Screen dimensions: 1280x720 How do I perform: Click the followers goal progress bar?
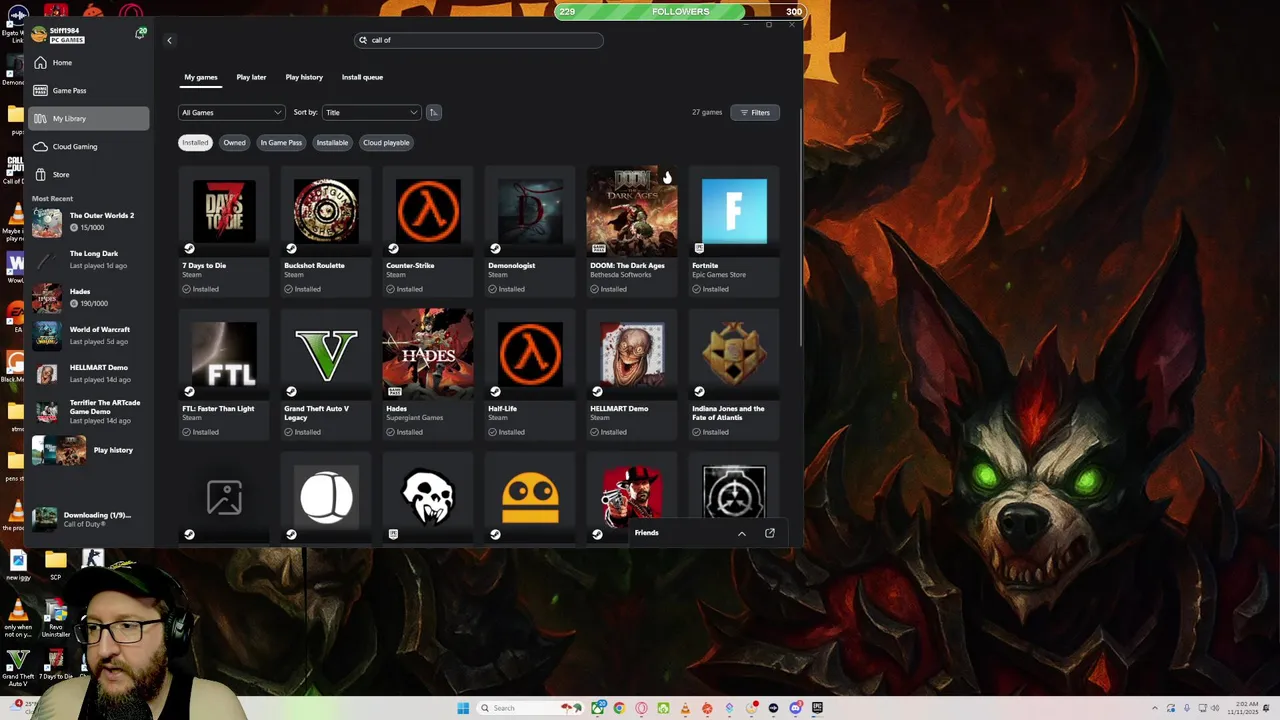(680, 12)
